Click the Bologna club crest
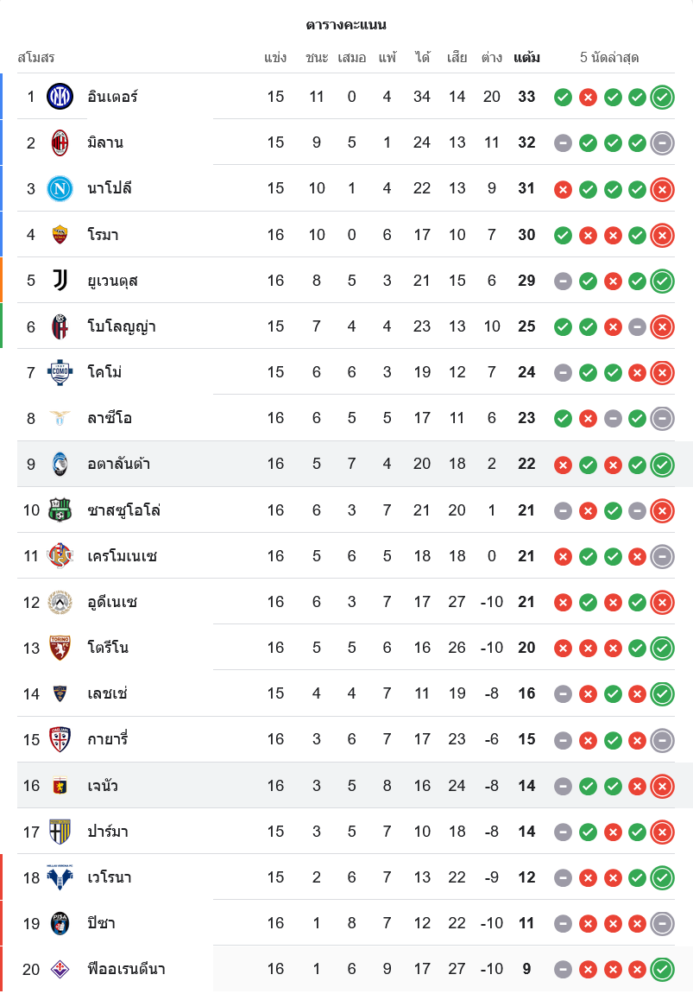693x1000 pixels. point(60,326)
